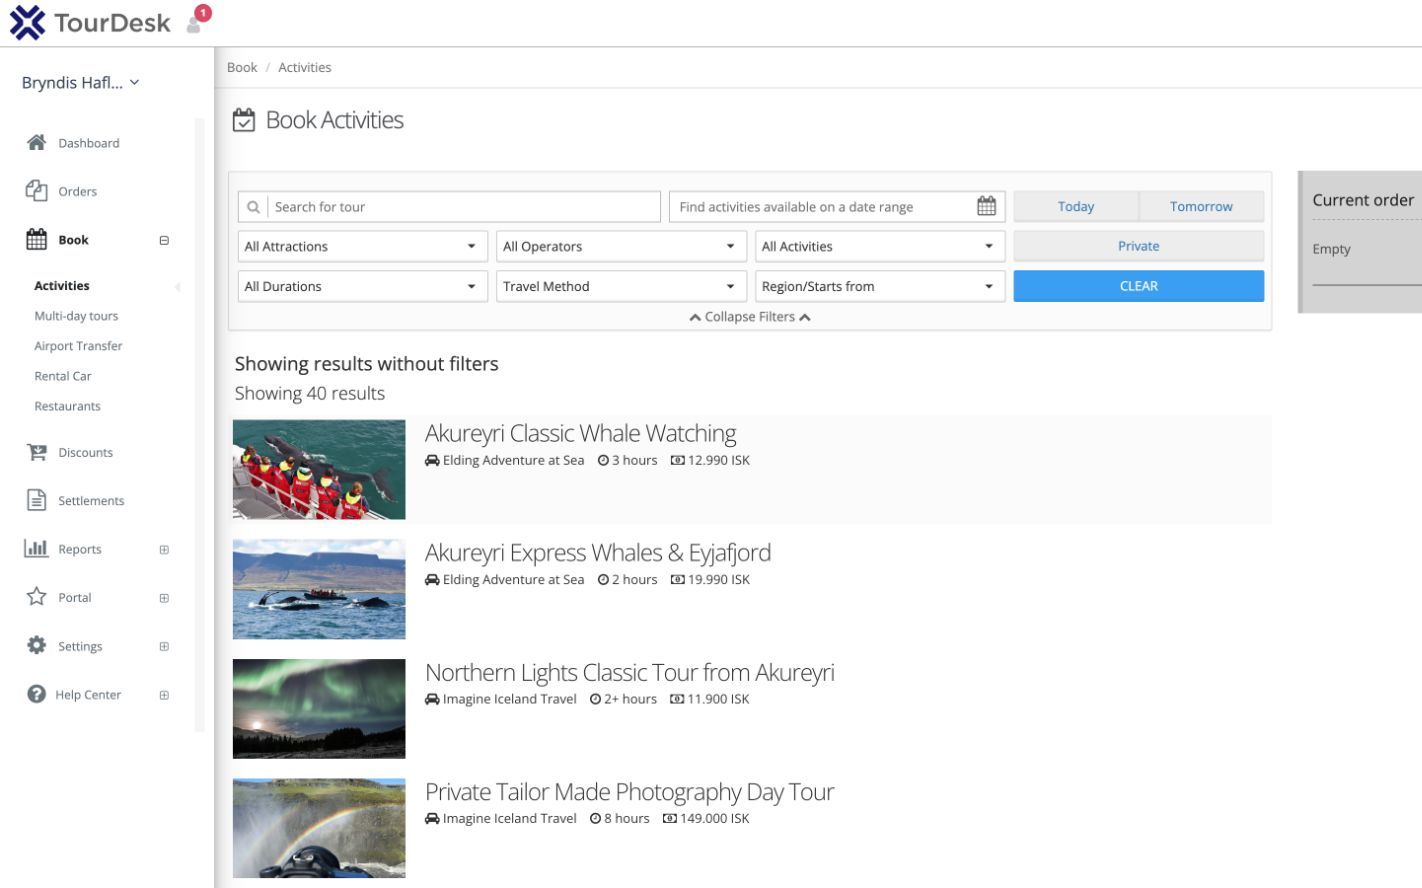
Task: Open the All Attractions dropdown
Action: [362, 246]
